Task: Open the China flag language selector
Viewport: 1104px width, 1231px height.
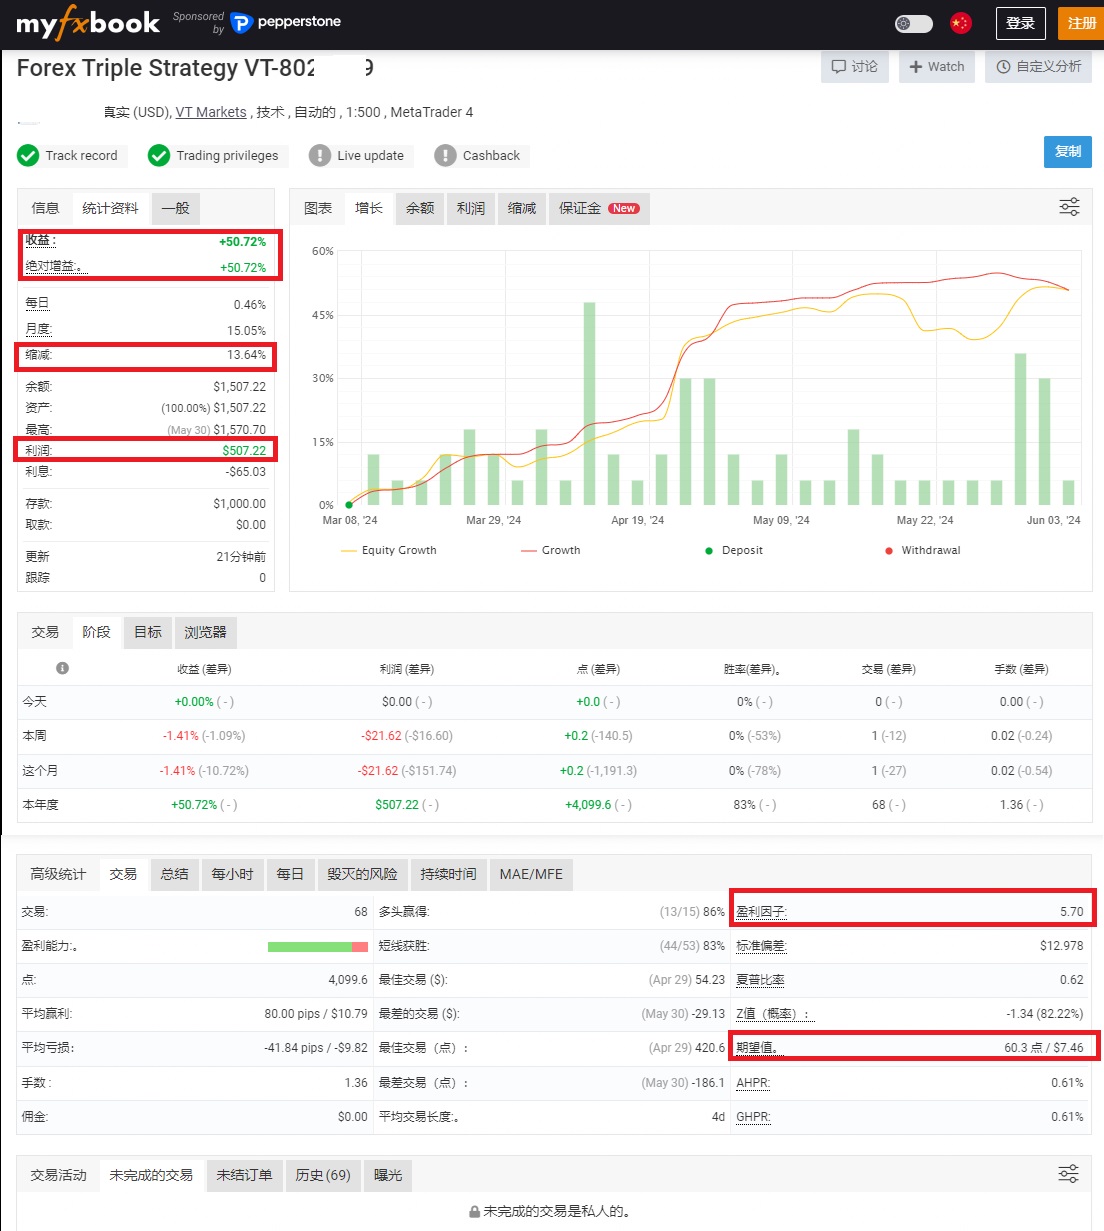Action: (x=961, y=23)
